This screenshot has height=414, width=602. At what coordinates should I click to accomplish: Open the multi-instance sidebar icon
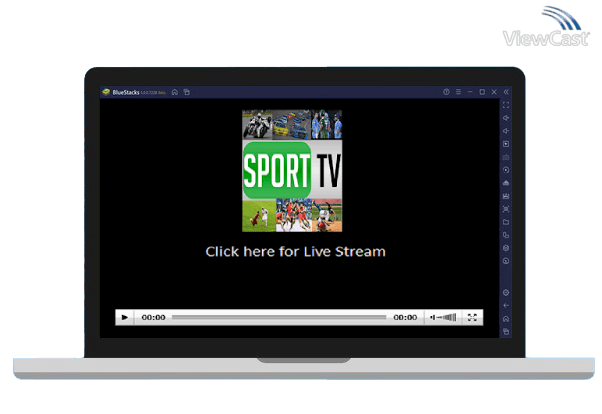[506, 235]
